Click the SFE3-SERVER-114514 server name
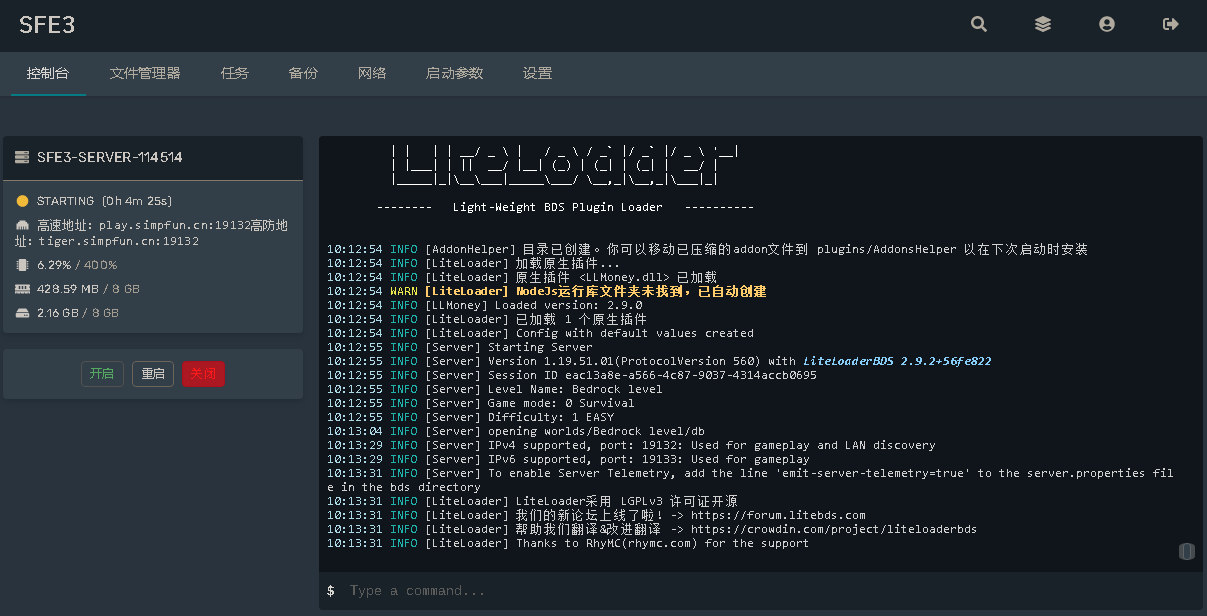1207x616 pixels. [109, 157]
